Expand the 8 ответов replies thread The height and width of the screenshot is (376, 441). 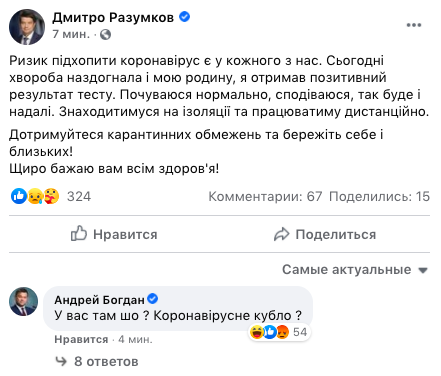tap(97, 361)
